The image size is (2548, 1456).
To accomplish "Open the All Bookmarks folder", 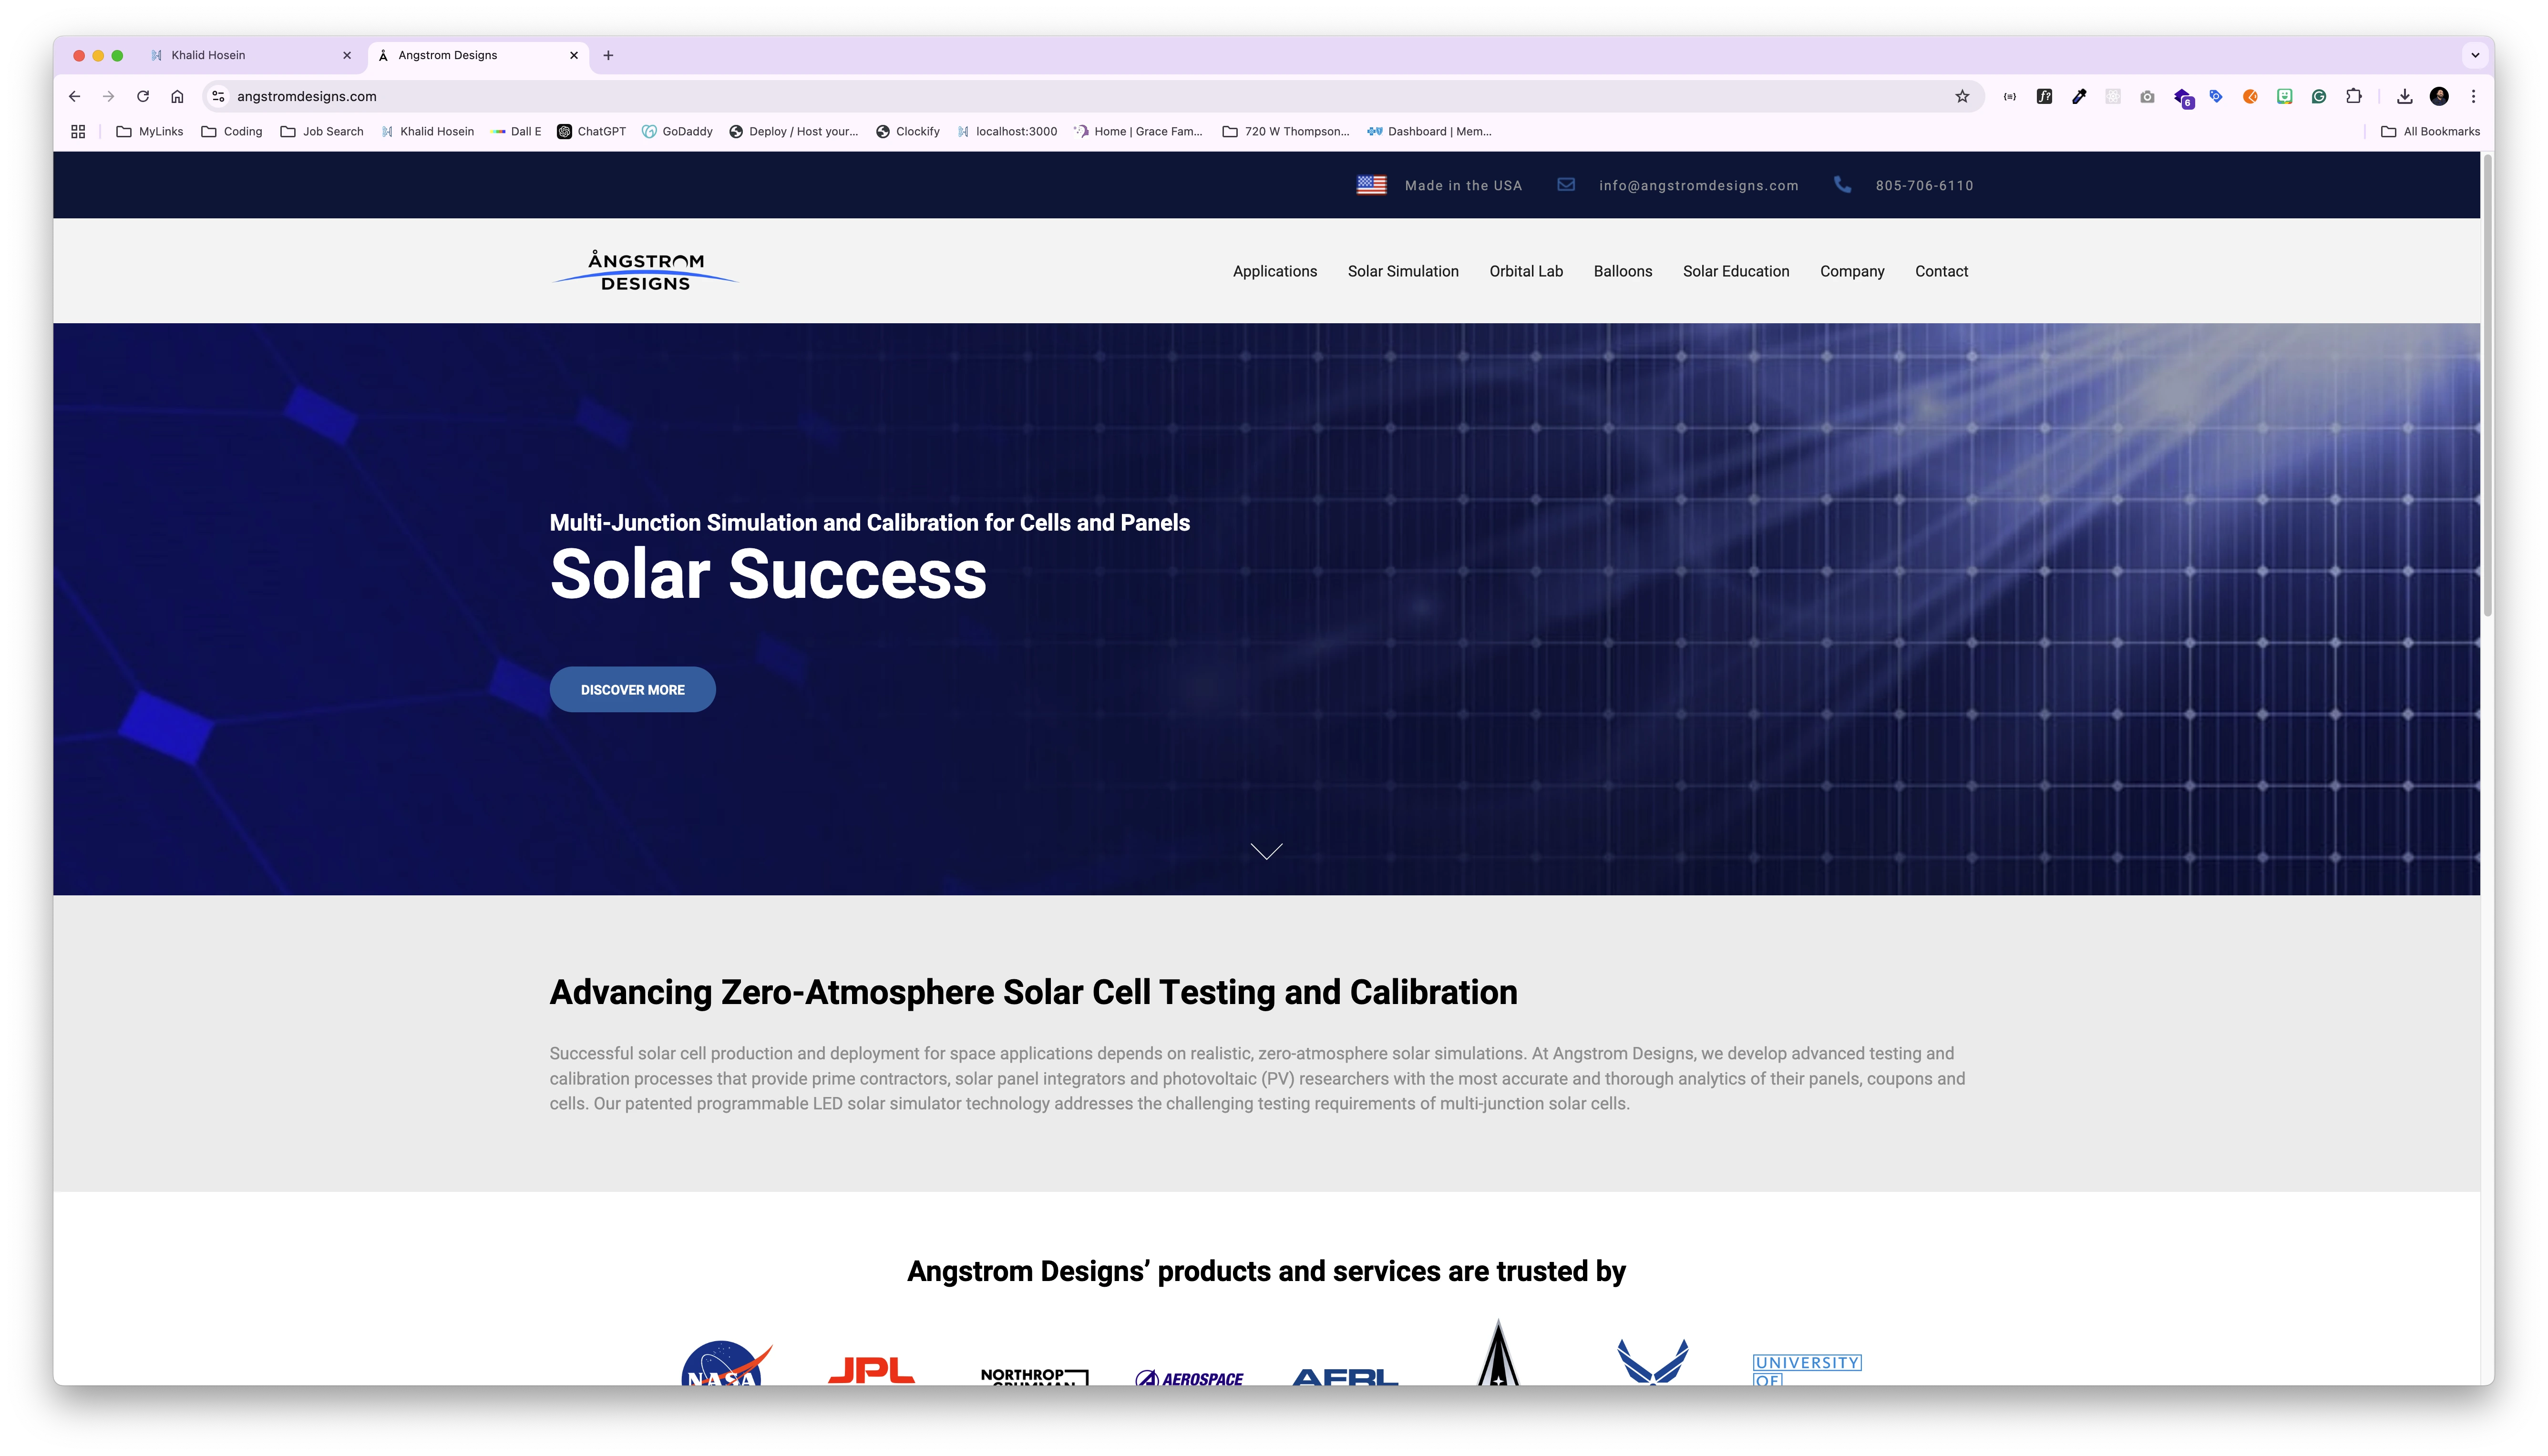I will click(x=2430, y=131).
